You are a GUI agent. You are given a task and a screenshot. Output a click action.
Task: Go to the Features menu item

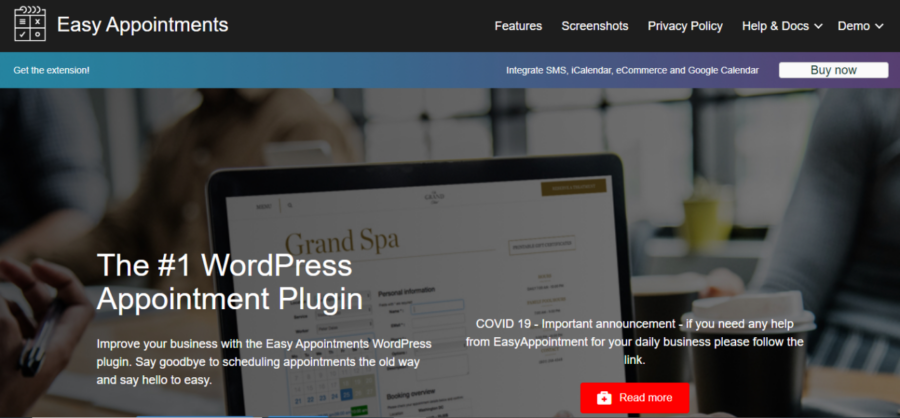pyautogui.click(x=518, y=26)
